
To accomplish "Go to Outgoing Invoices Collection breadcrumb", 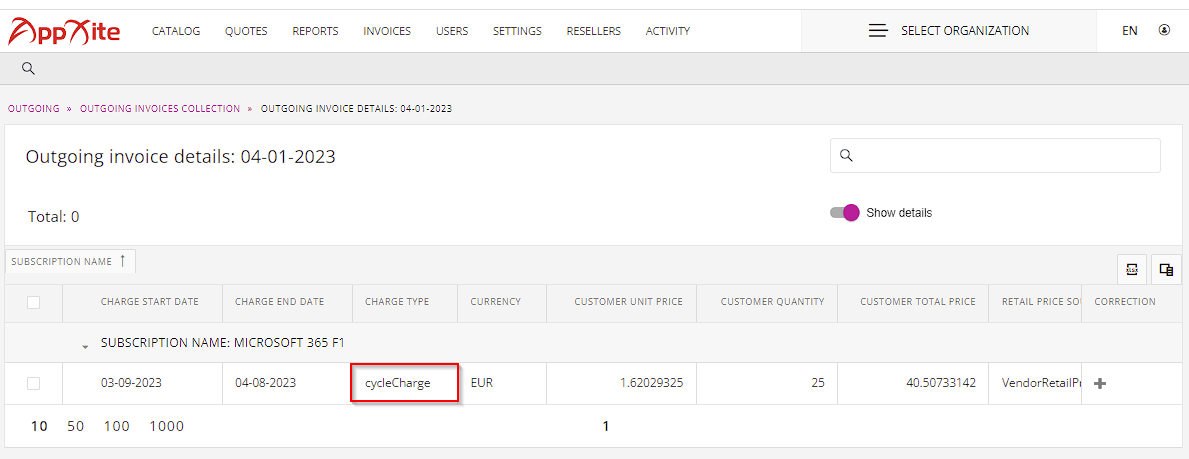I will (x=160, y=108).
